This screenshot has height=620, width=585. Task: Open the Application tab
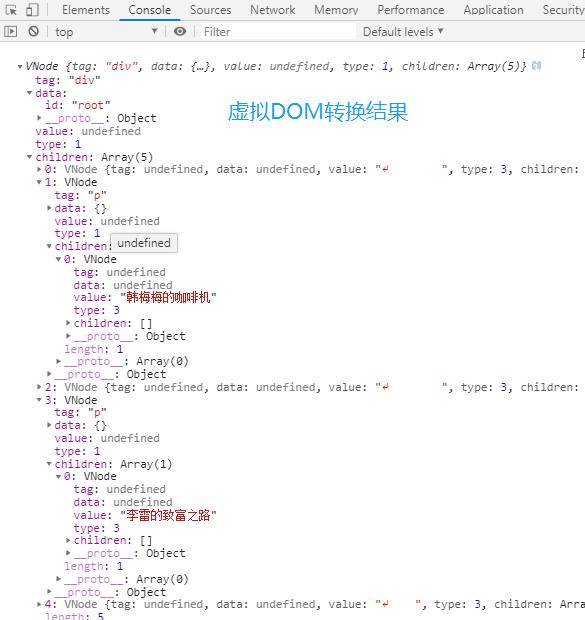tap(493, 10)
